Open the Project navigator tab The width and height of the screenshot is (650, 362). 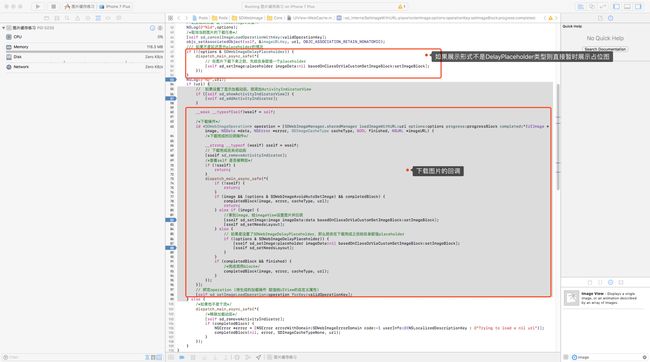(46, 18)
